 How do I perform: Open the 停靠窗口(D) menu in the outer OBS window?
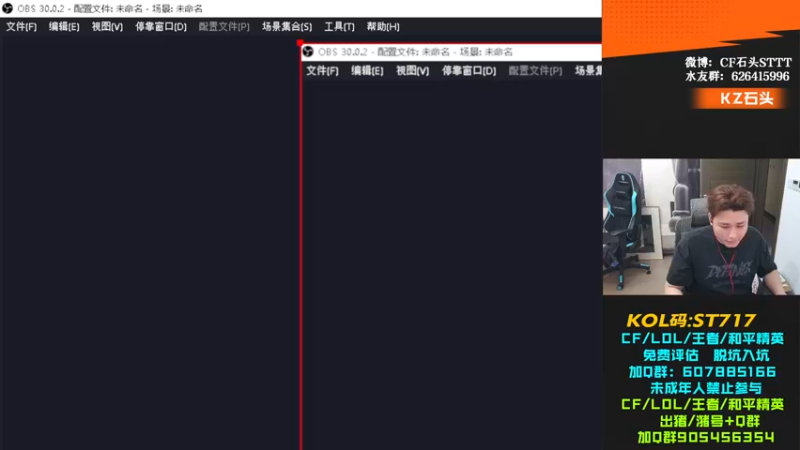(161, 27)
